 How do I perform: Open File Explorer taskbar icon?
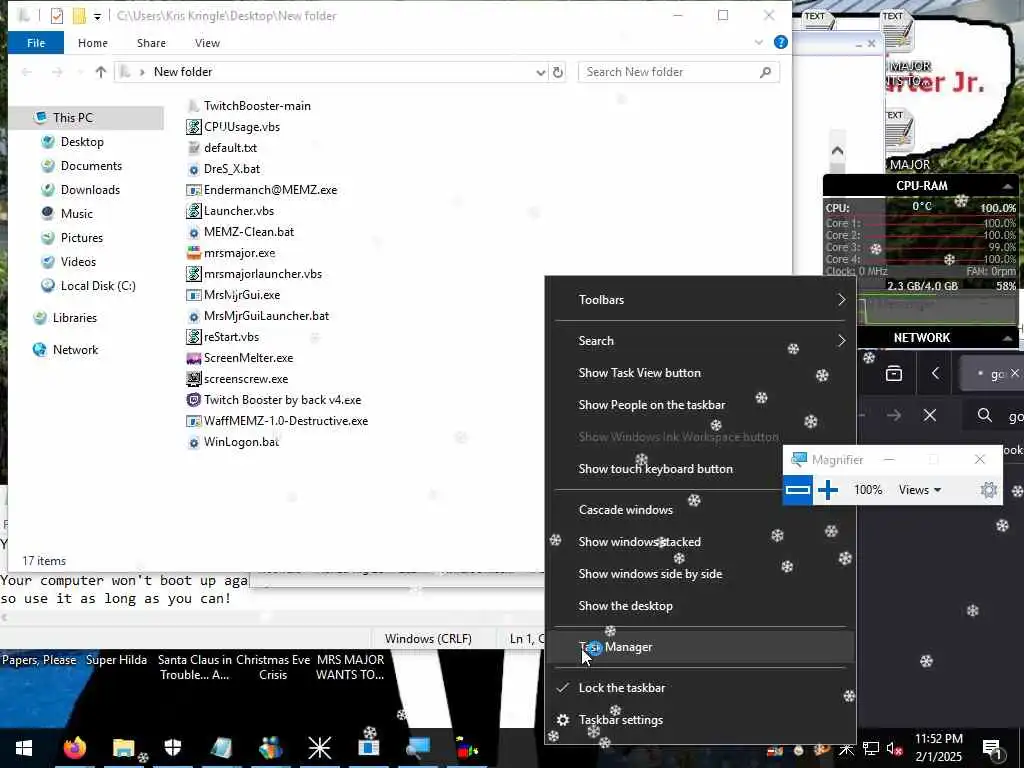[x=123, y=747]
